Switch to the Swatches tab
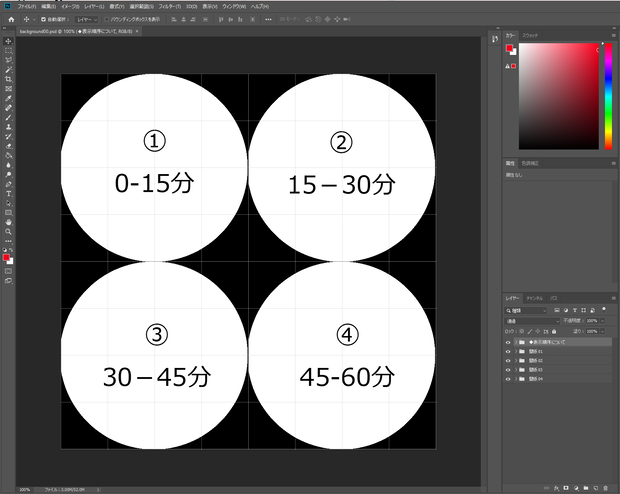Viewport: 620px width, 494px height. point(530,36)
